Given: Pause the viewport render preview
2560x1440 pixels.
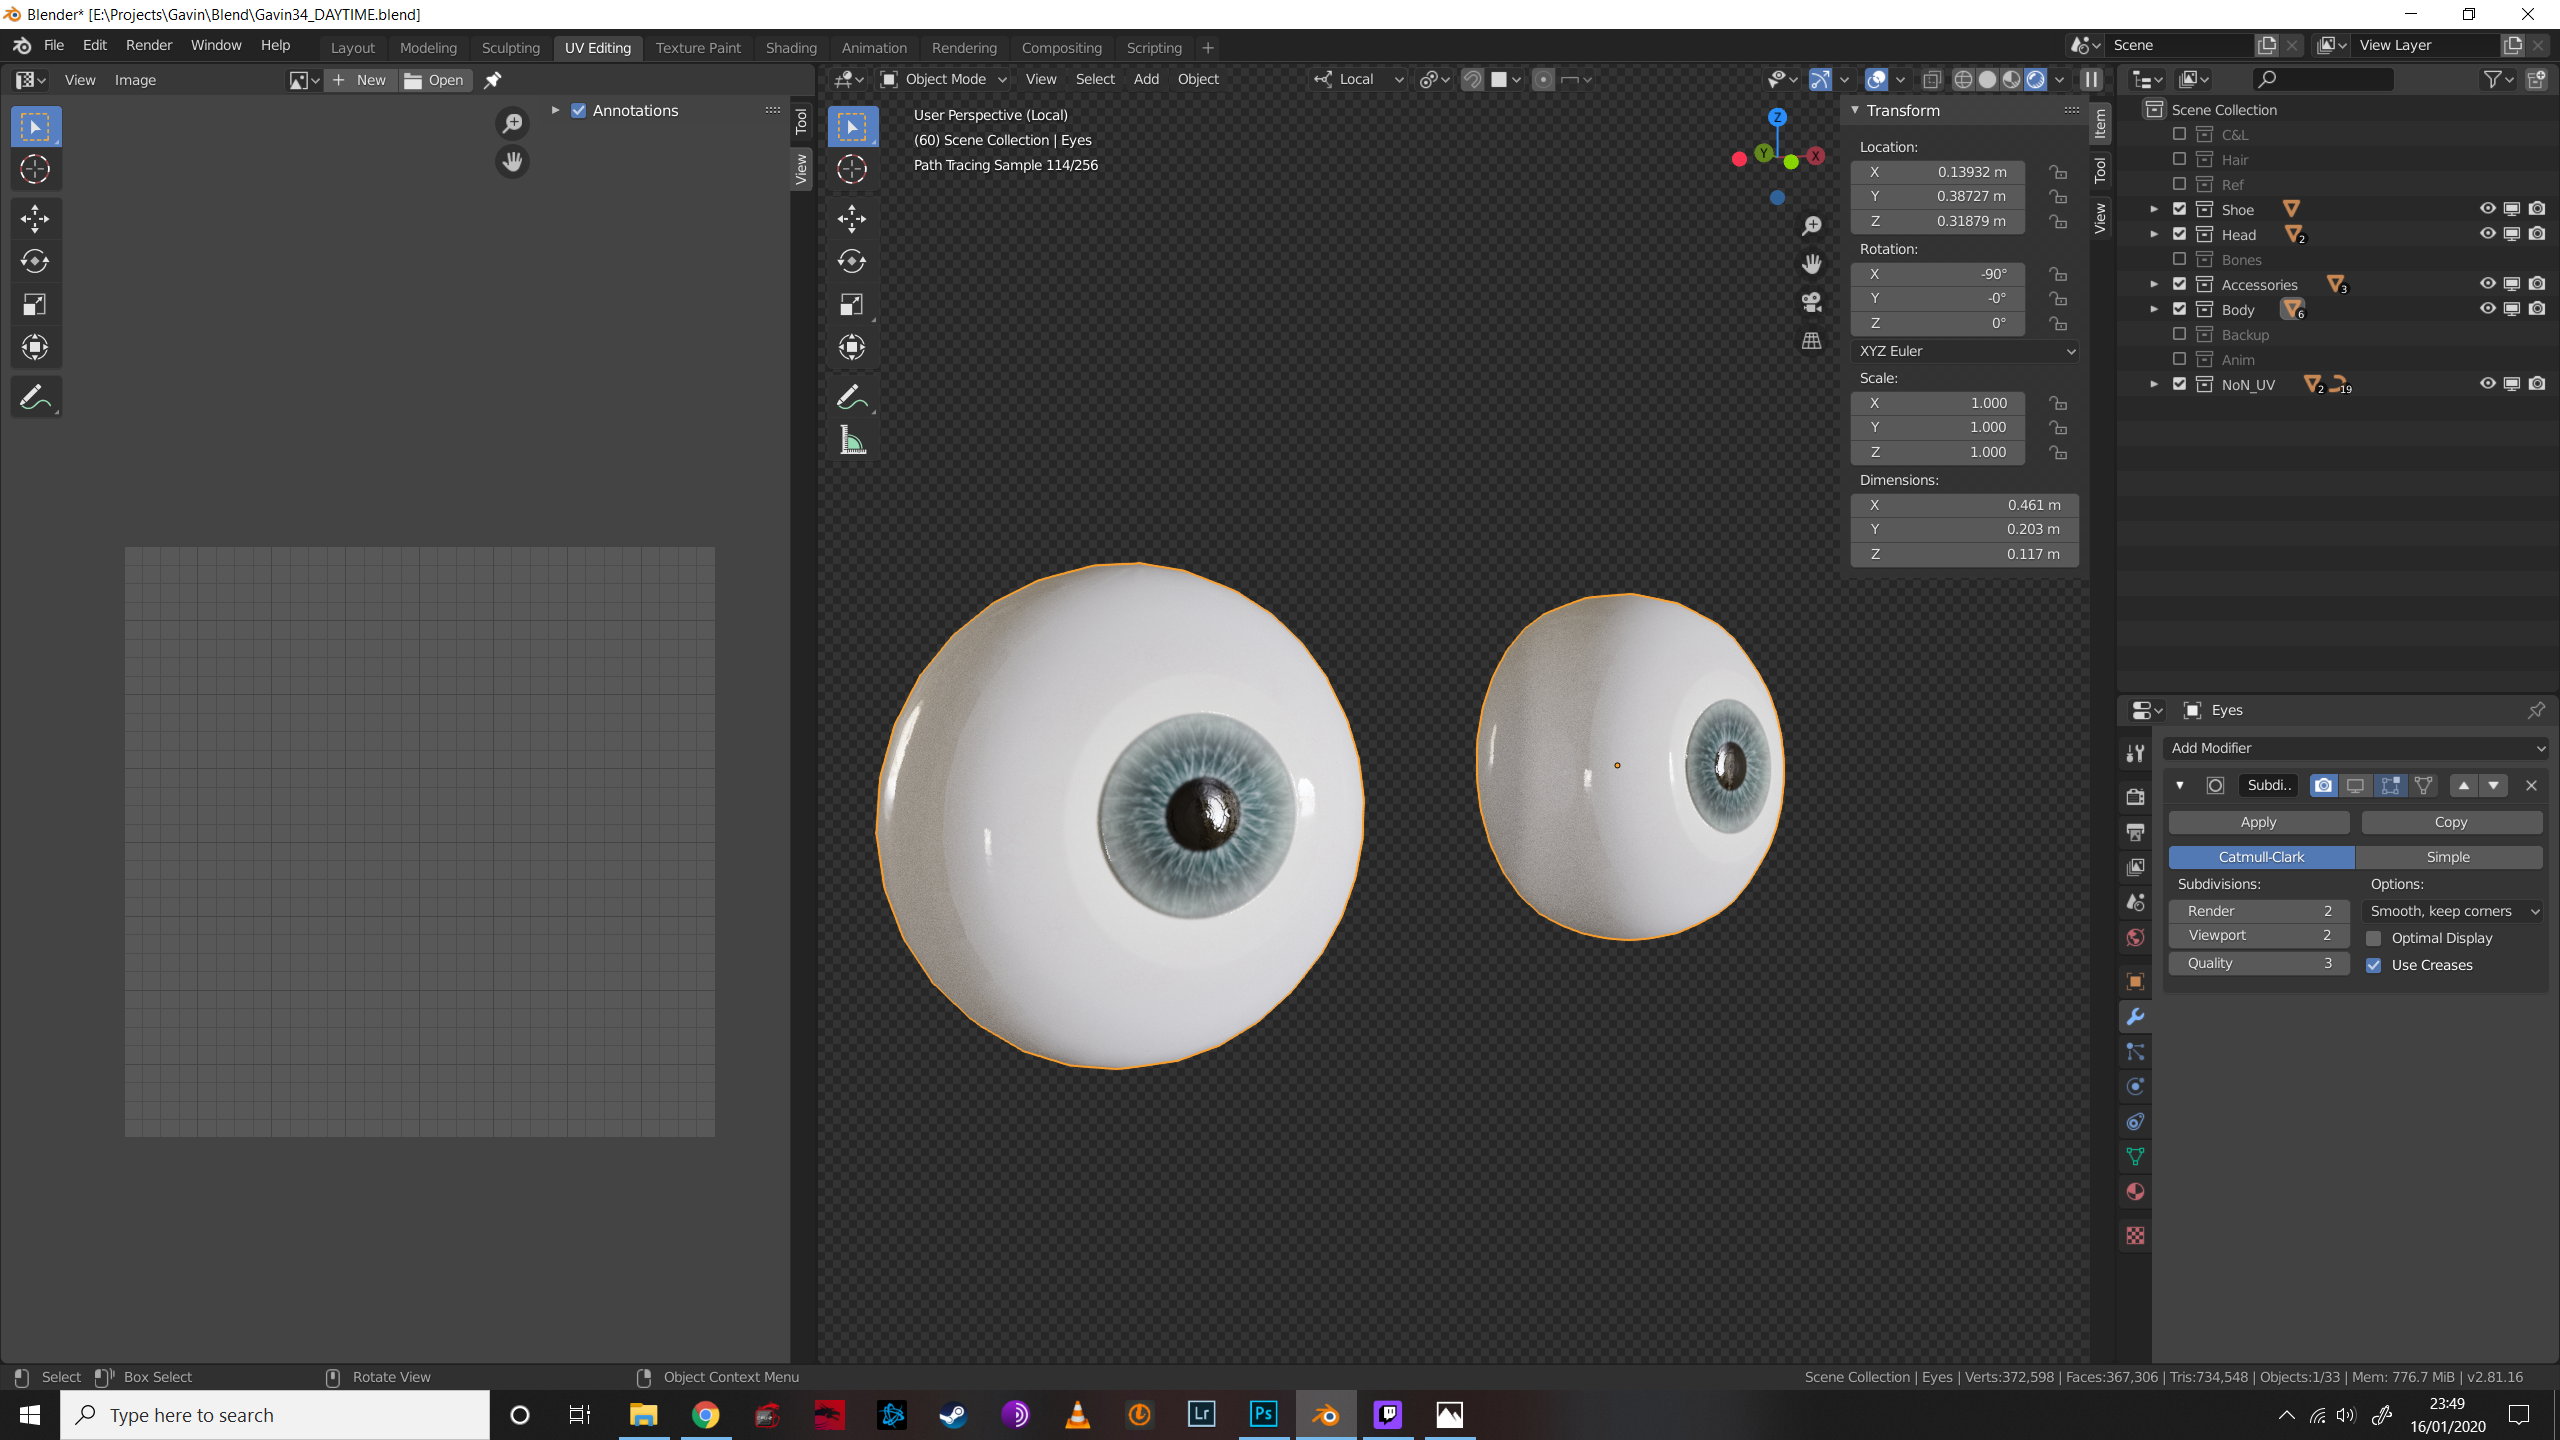Looking at the screenshot, I should pyautogui.click(x=2091, y=80).
